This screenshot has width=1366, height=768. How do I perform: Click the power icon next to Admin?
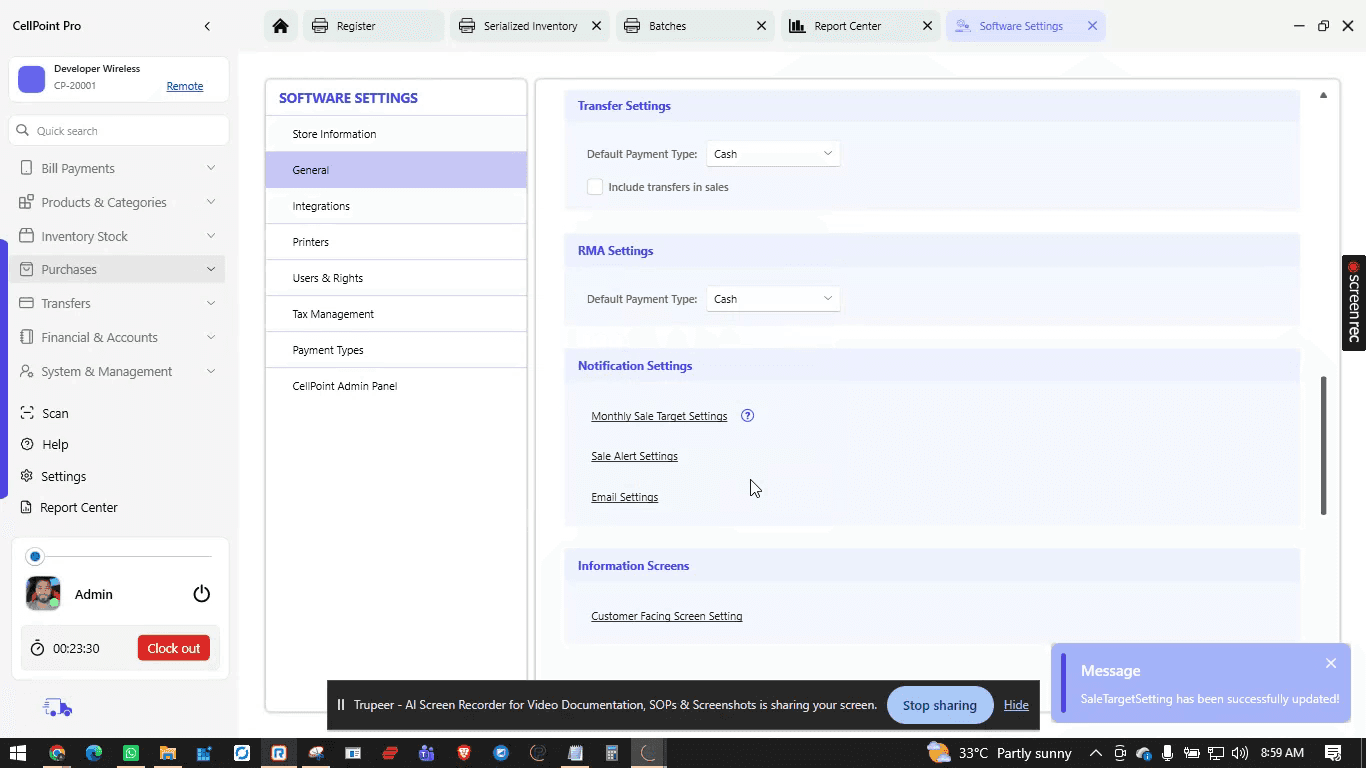pyautogui.click(x=202, y=594)
